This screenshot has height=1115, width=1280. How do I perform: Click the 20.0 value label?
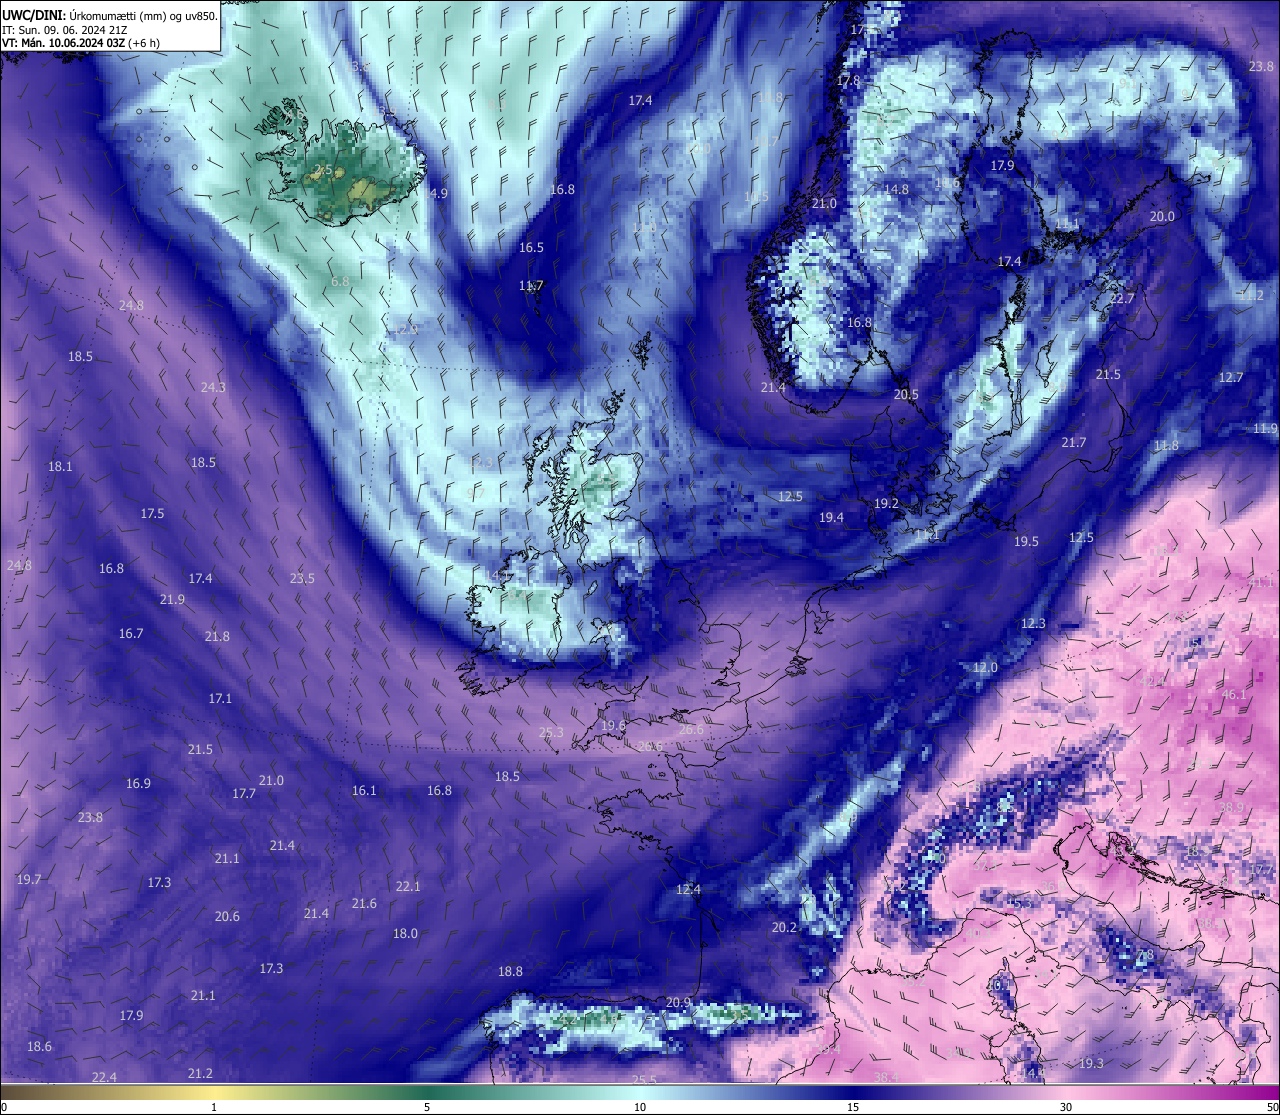[1162, 216]
